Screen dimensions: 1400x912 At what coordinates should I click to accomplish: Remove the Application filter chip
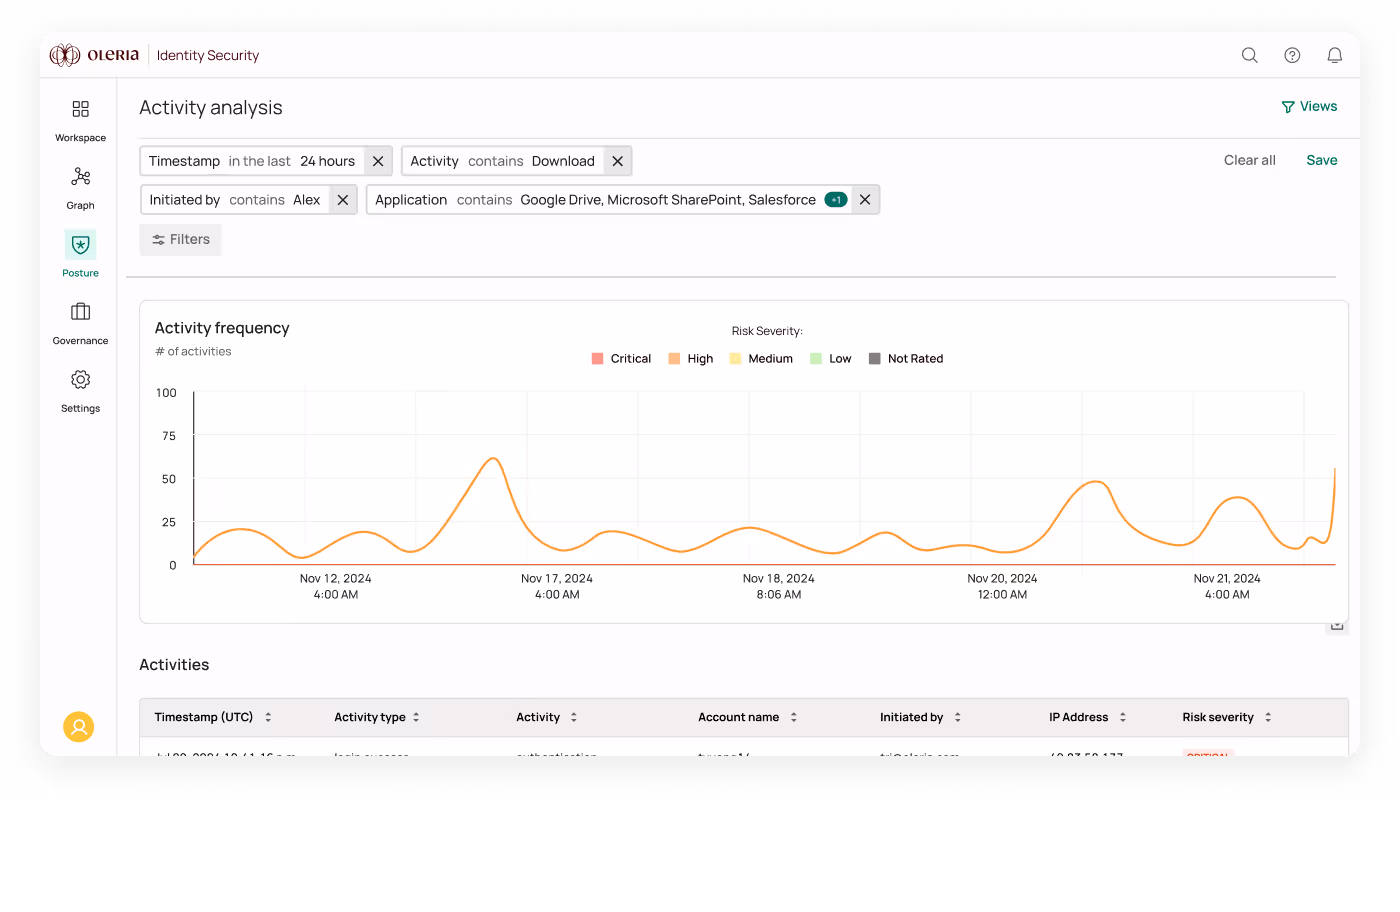(x=865, y=200)
